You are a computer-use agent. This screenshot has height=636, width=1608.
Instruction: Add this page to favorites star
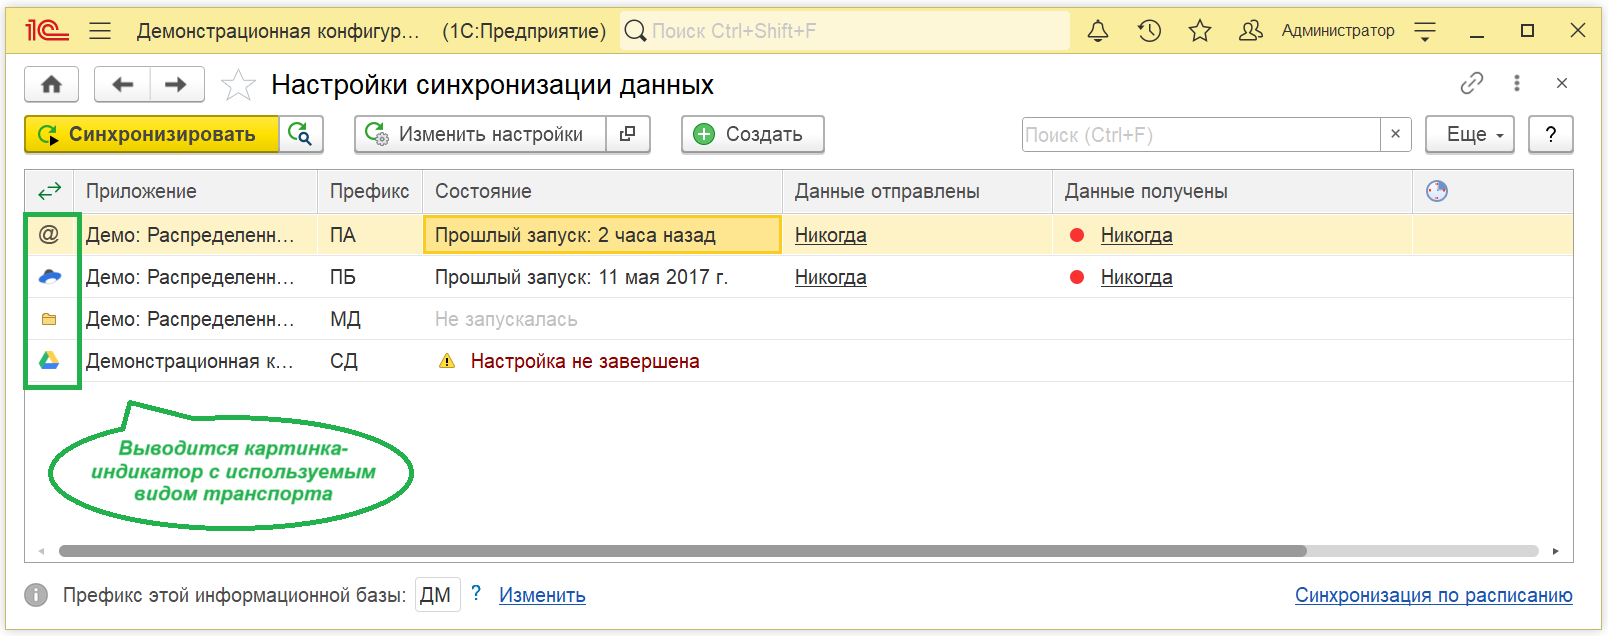click(238, 85)
